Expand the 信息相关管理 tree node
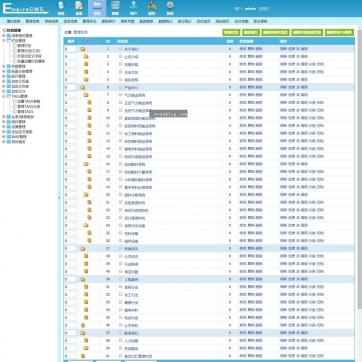Screen dimensions: 362x362 [4, 35]
